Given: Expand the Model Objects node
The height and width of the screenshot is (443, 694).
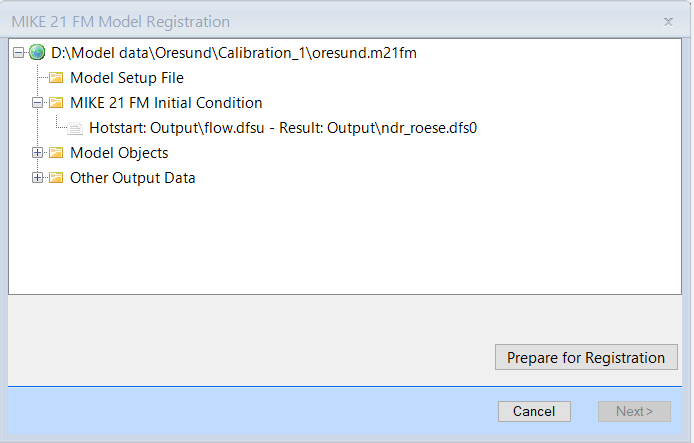Looking at the screenshot, I should (38, 153).
